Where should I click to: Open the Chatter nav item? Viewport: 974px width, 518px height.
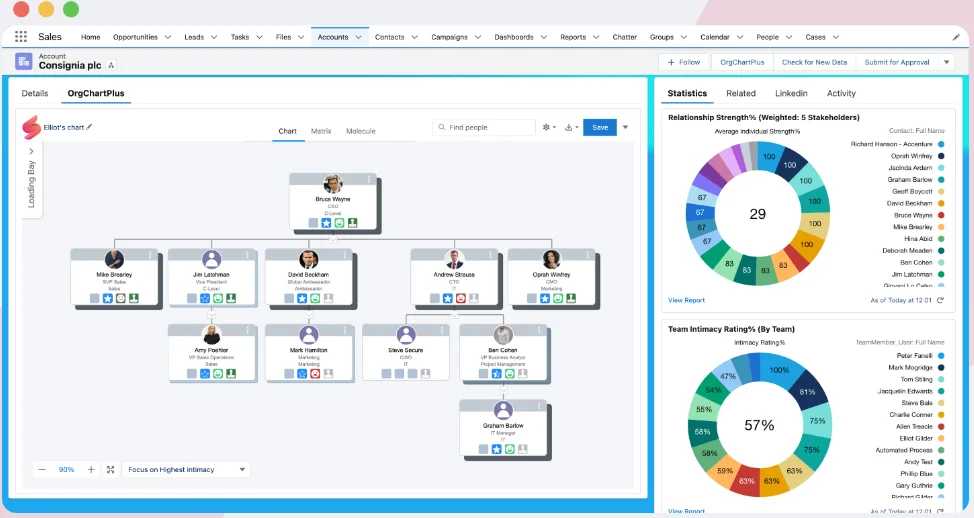(625, 37)
